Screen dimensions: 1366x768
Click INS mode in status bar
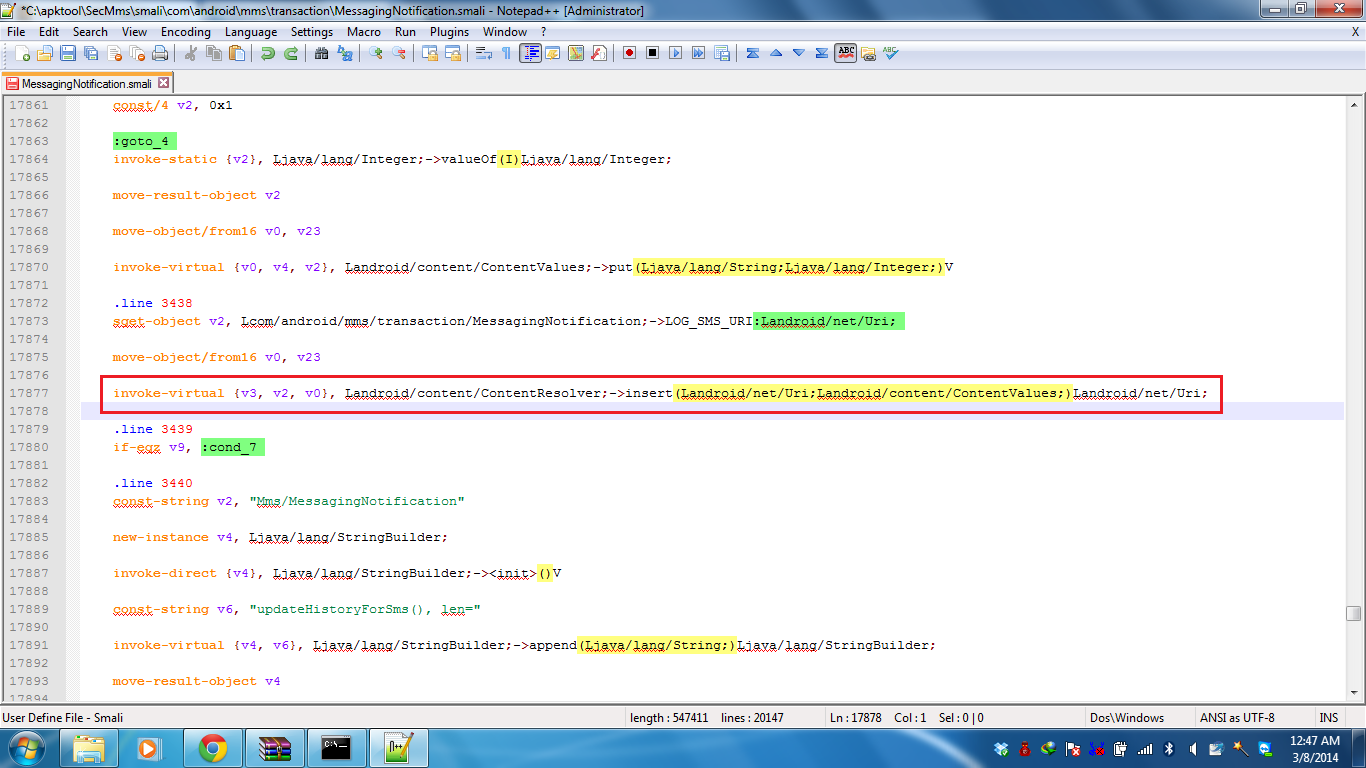(x=1328, y=717)
